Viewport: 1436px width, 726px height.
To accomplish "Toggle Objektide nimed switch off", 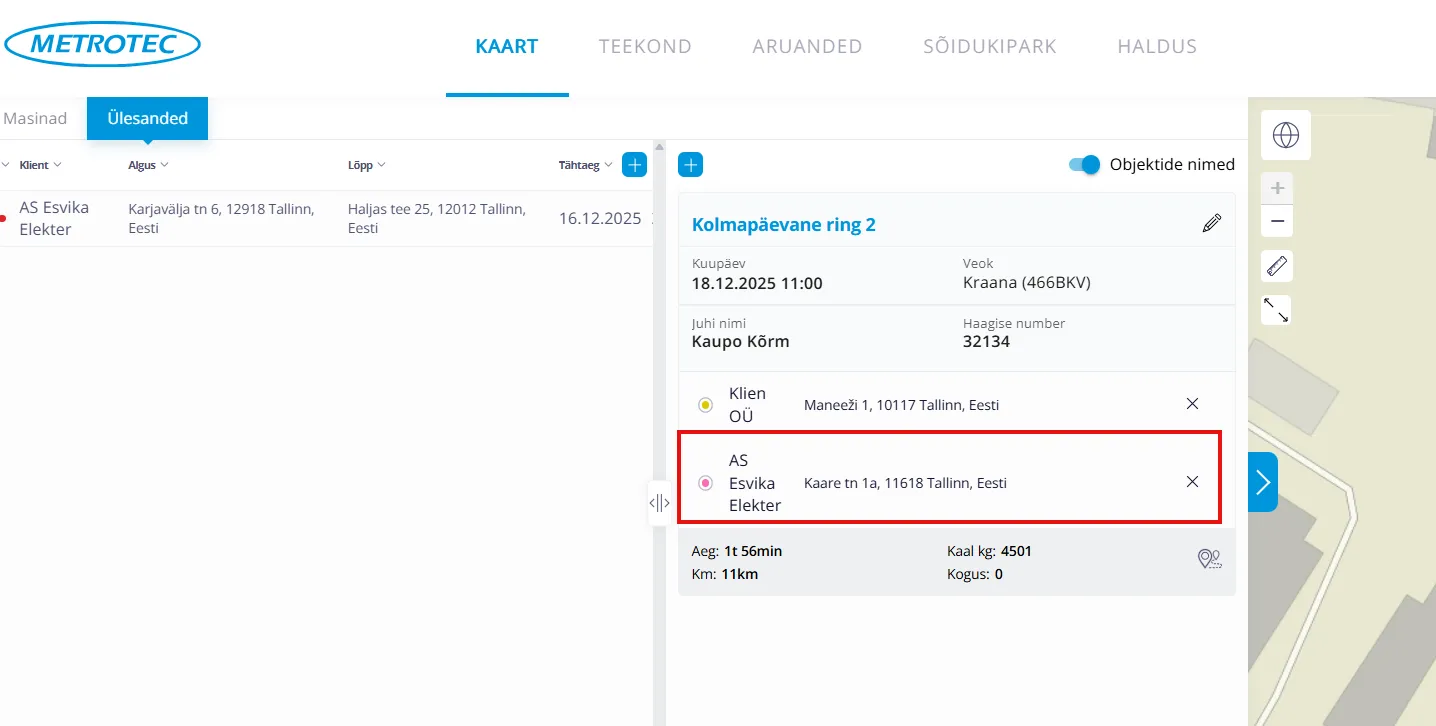I will [x=1084, y=165].
